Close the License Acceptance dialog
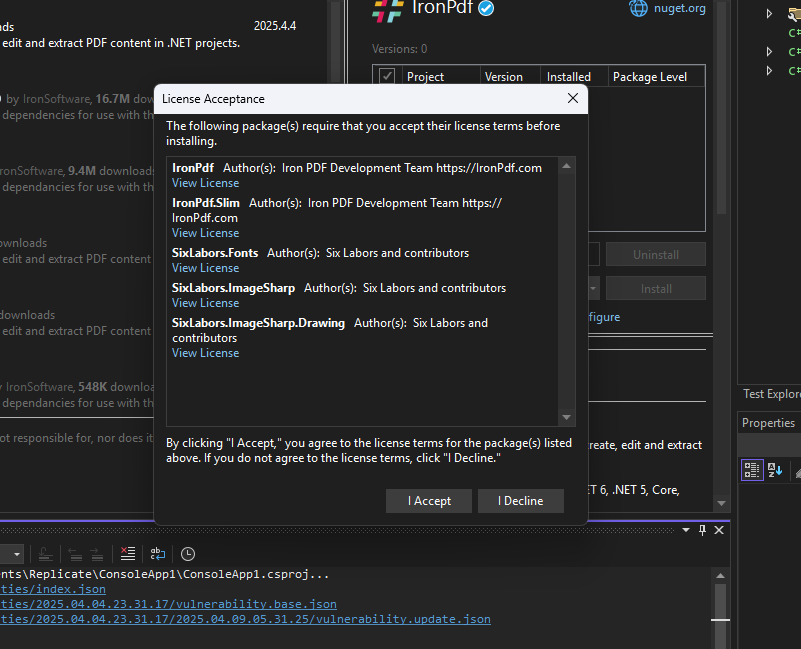 tap(573, 98)
